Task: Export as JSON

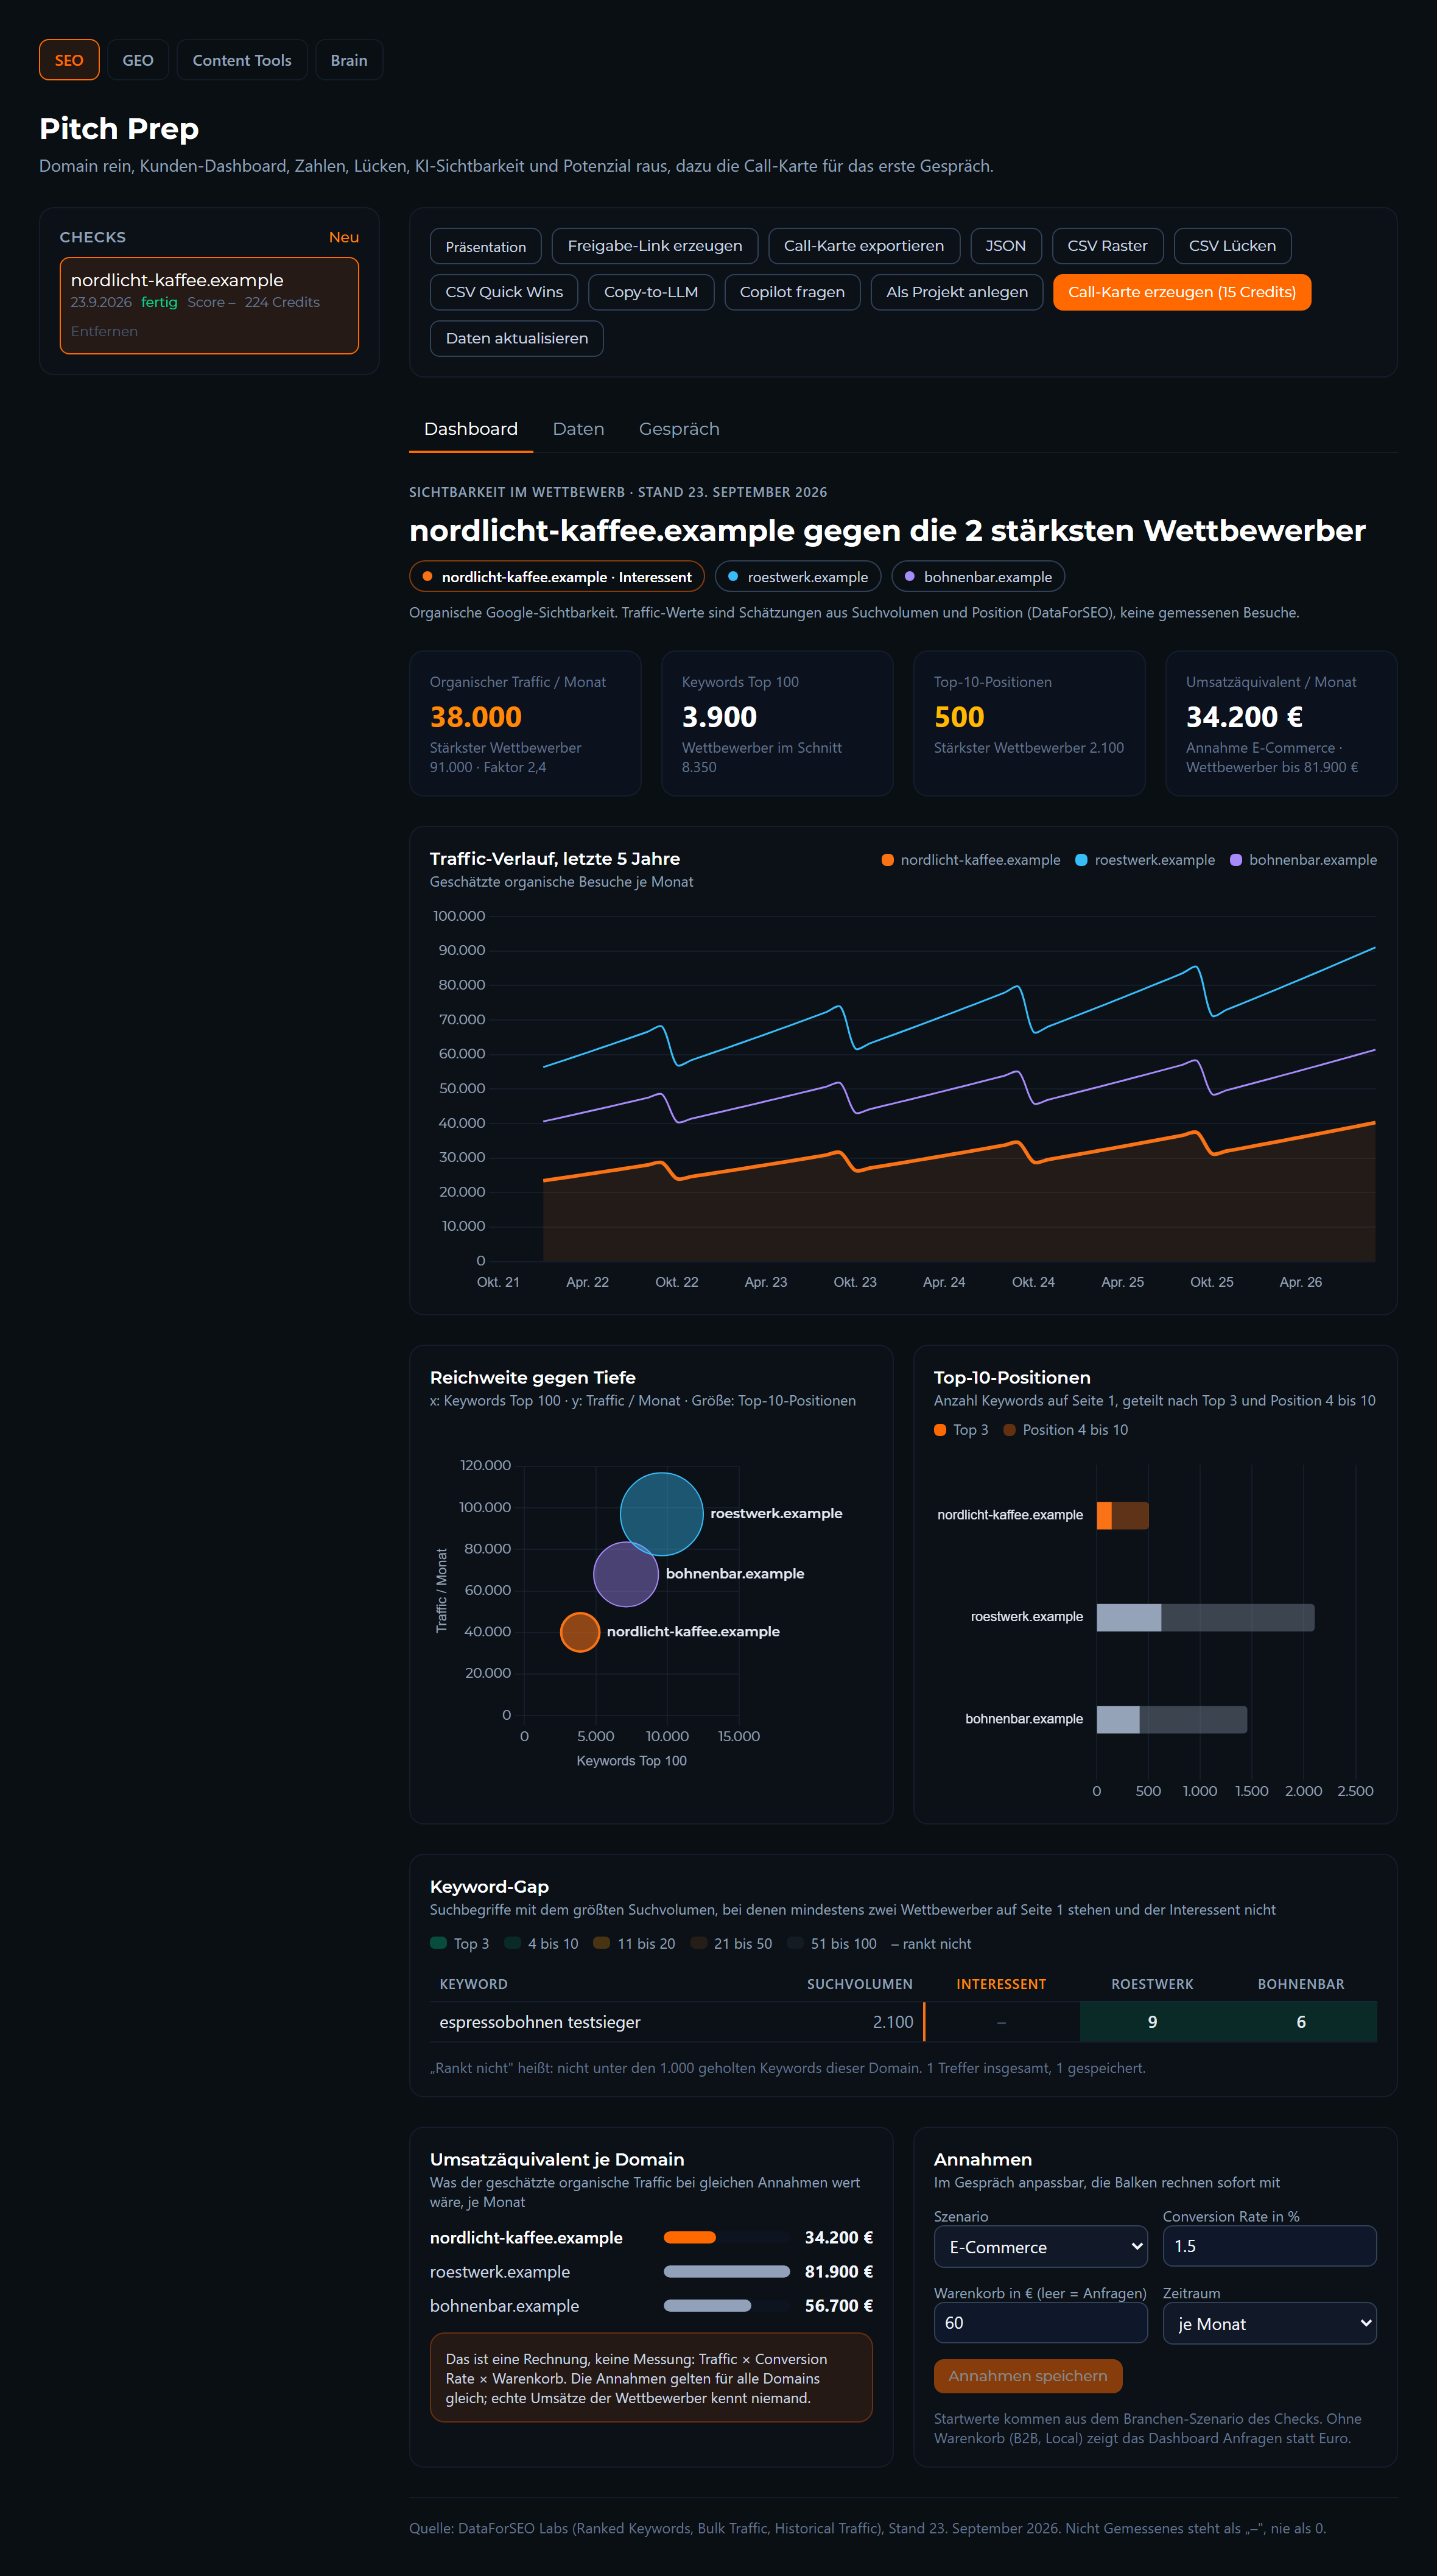Action: click(x=1006, y=246)
